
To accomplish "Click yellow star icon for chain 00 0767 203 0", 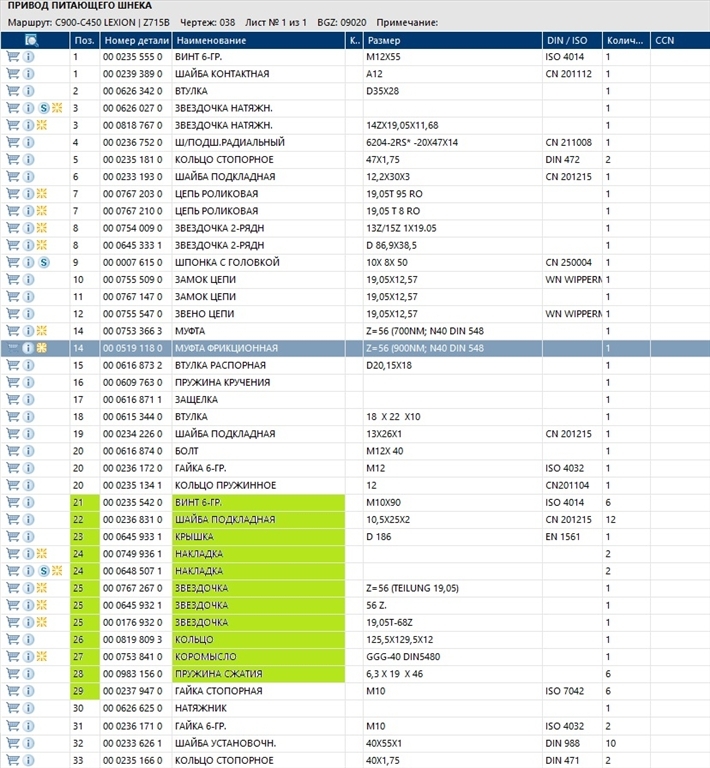I will click(x=42, y=193).
